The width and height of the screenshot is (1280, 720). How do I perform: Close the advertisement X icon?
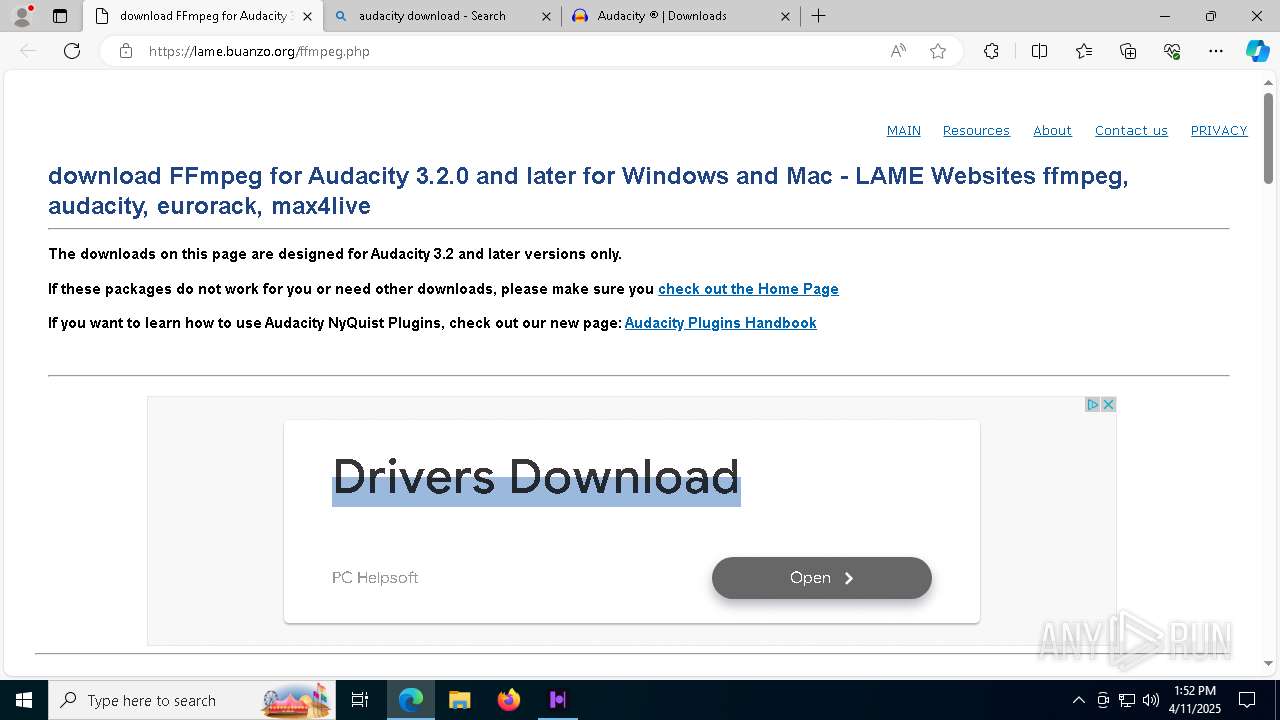(x=1108, y=405)
